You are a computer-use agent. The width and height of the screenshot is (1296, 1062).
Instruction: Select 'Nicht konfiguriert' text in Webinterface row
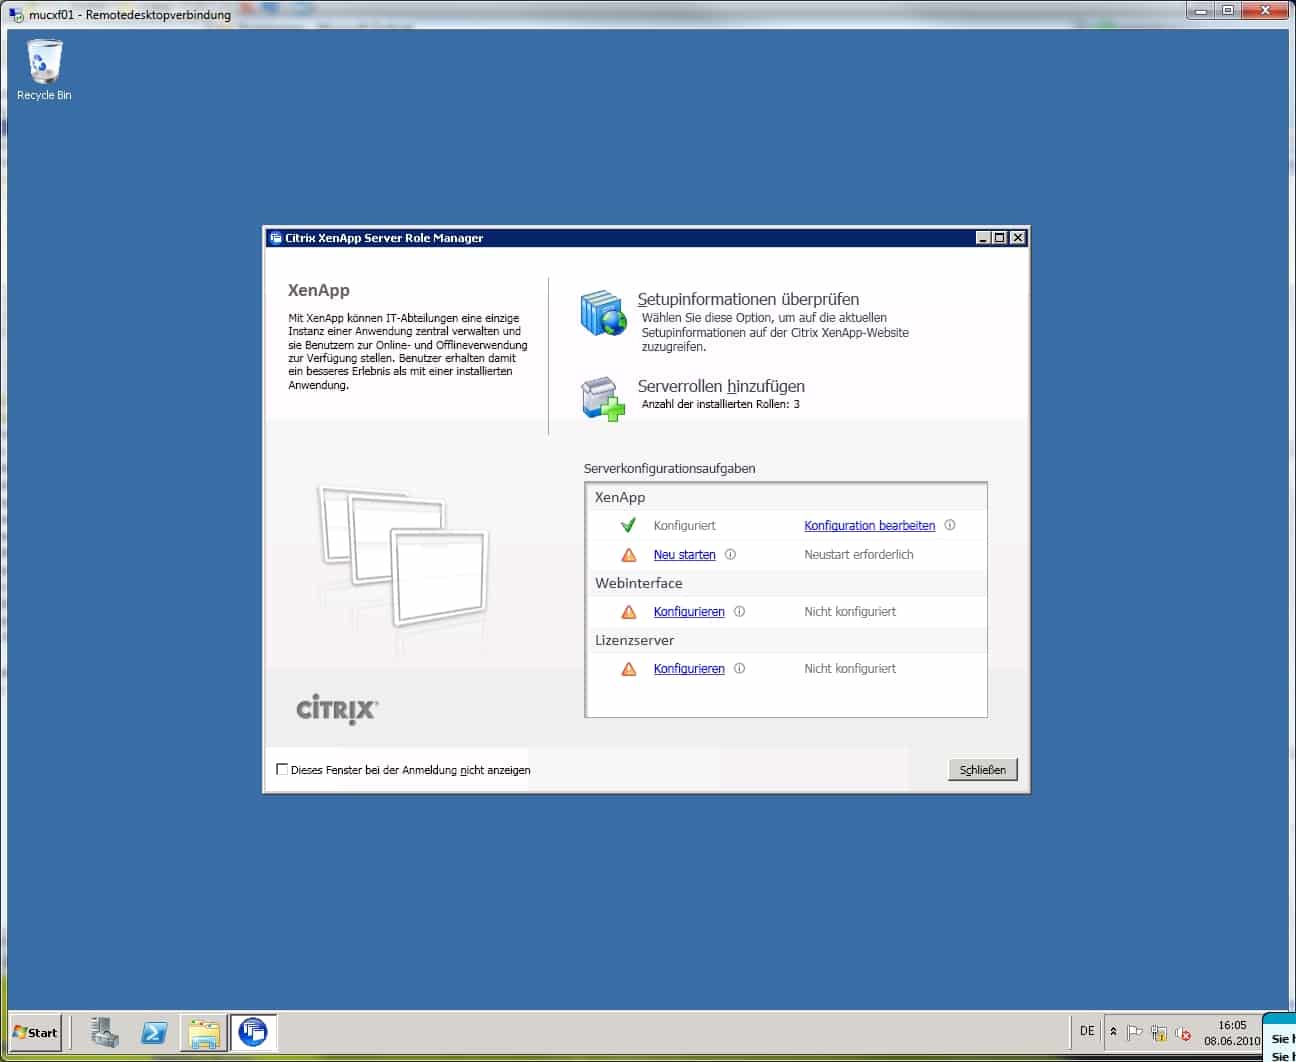850,611
